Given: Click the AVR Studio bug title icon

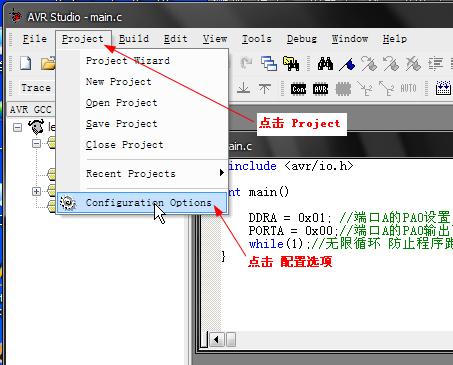Looking at the screenshot, I should click(15, 16).
